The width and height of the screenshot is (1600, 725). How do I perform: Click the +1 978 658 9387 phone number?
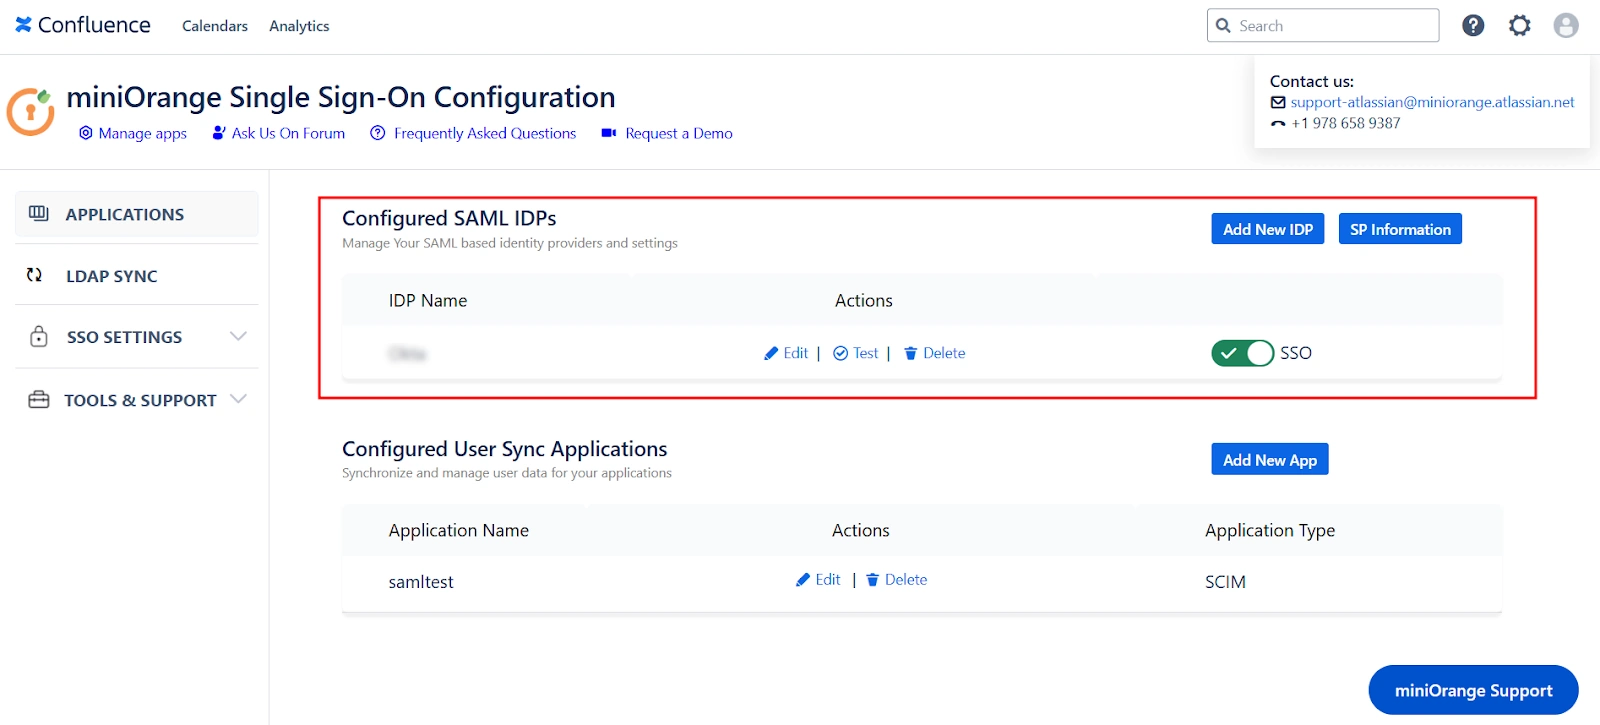(x=1346, y=123)
